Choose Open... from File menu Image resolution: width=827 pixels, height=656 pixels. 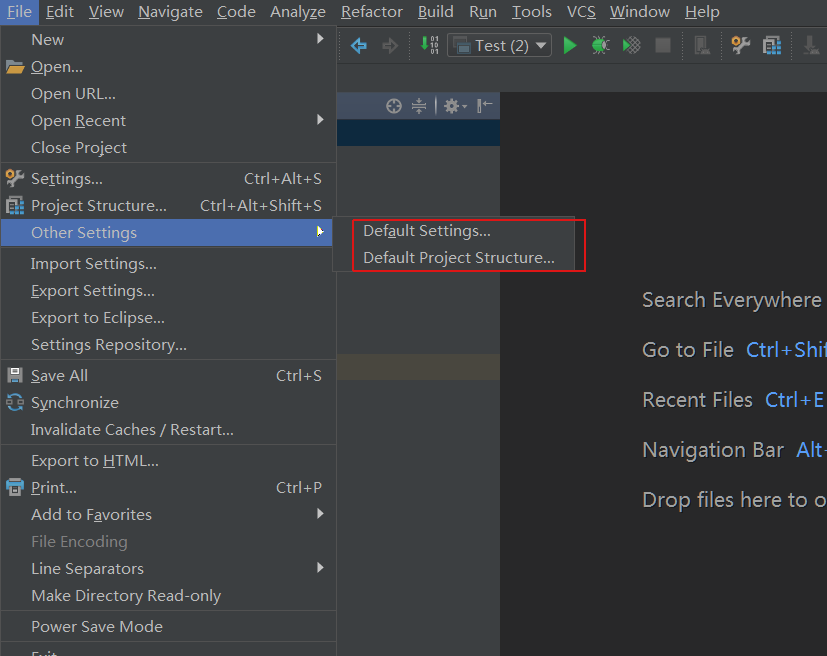pyautogui.click(x=168, y=67)
